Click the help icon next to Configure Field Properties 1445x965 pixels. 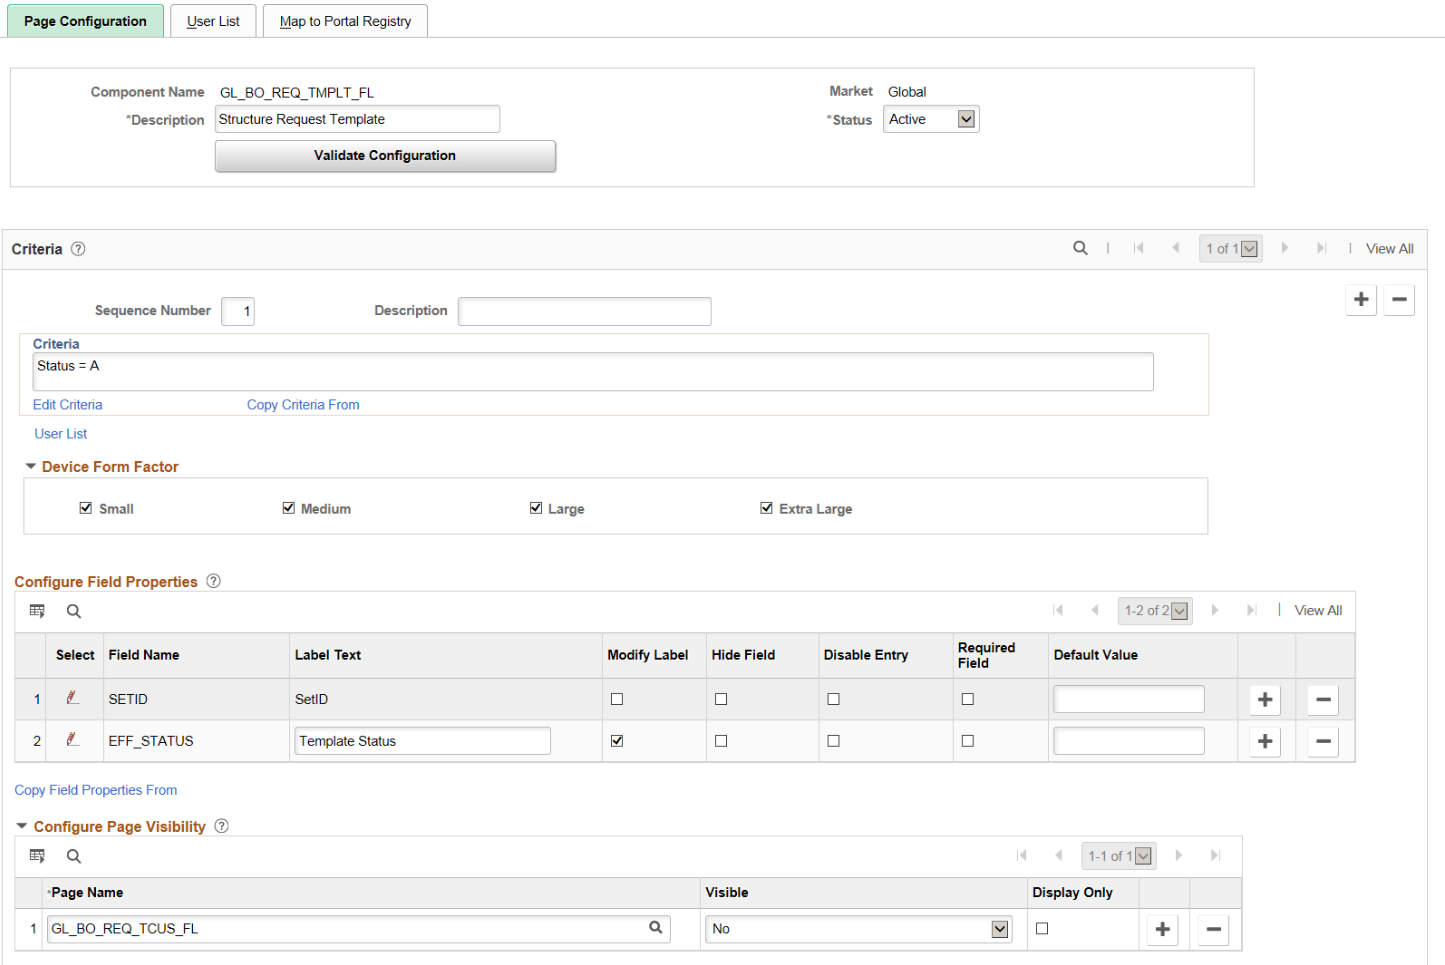pyautogui.click(x=213, y=581)
